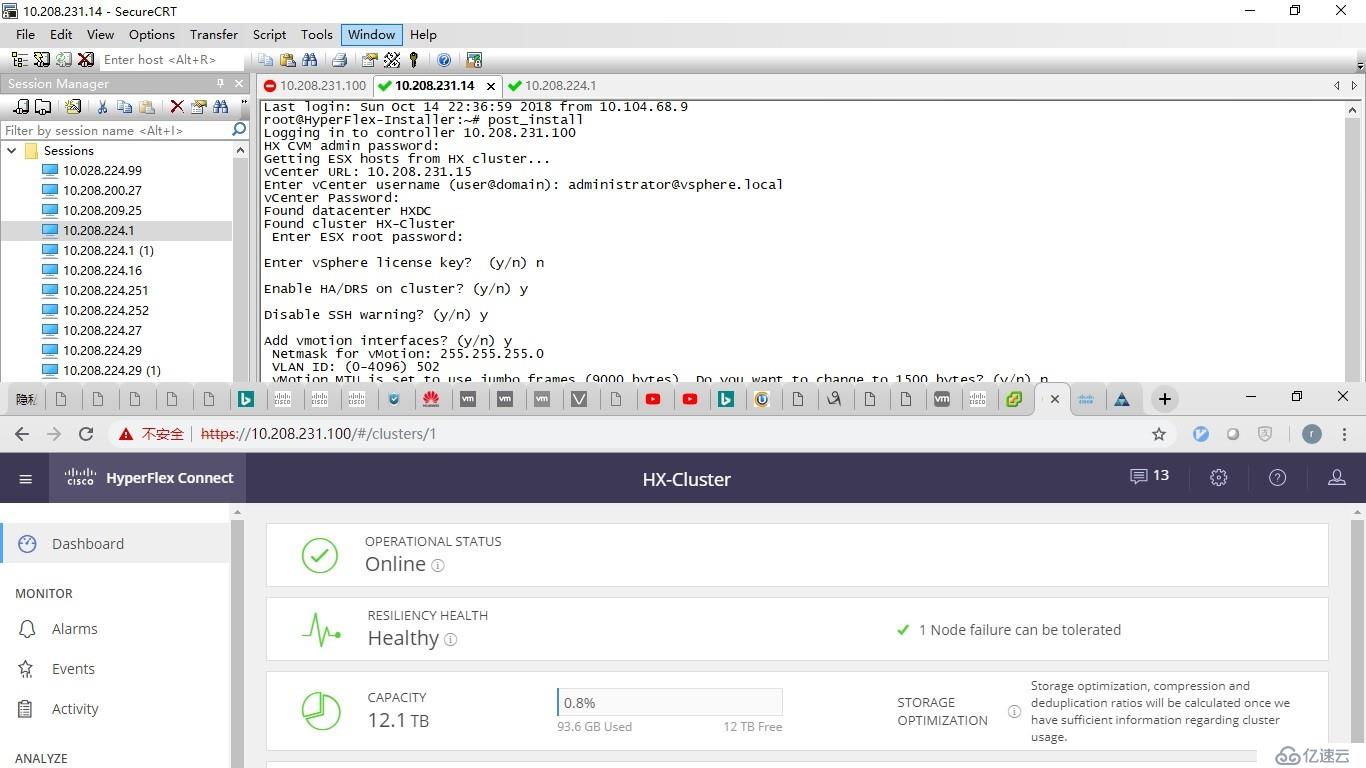This screenshot has width=1366, height=768.
Task: Collapse the Sessions folder tree
Action: tap(12, 151)
